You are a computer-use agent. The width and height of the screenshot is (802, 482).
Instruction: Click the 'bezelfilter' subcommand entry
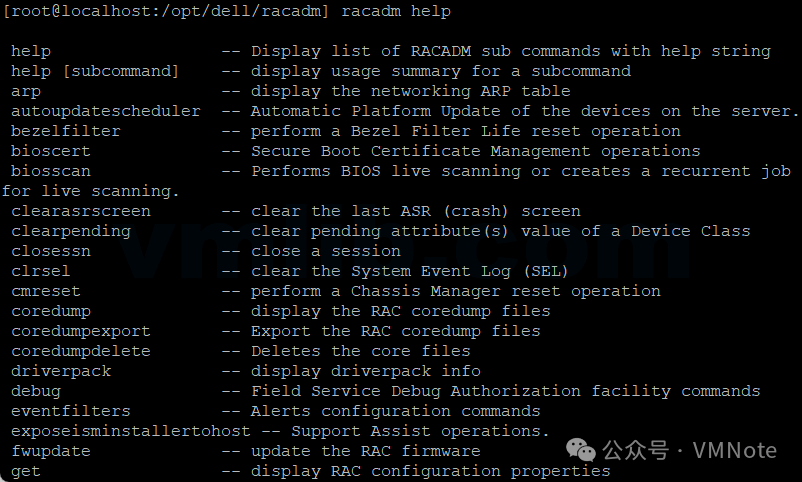65,131
